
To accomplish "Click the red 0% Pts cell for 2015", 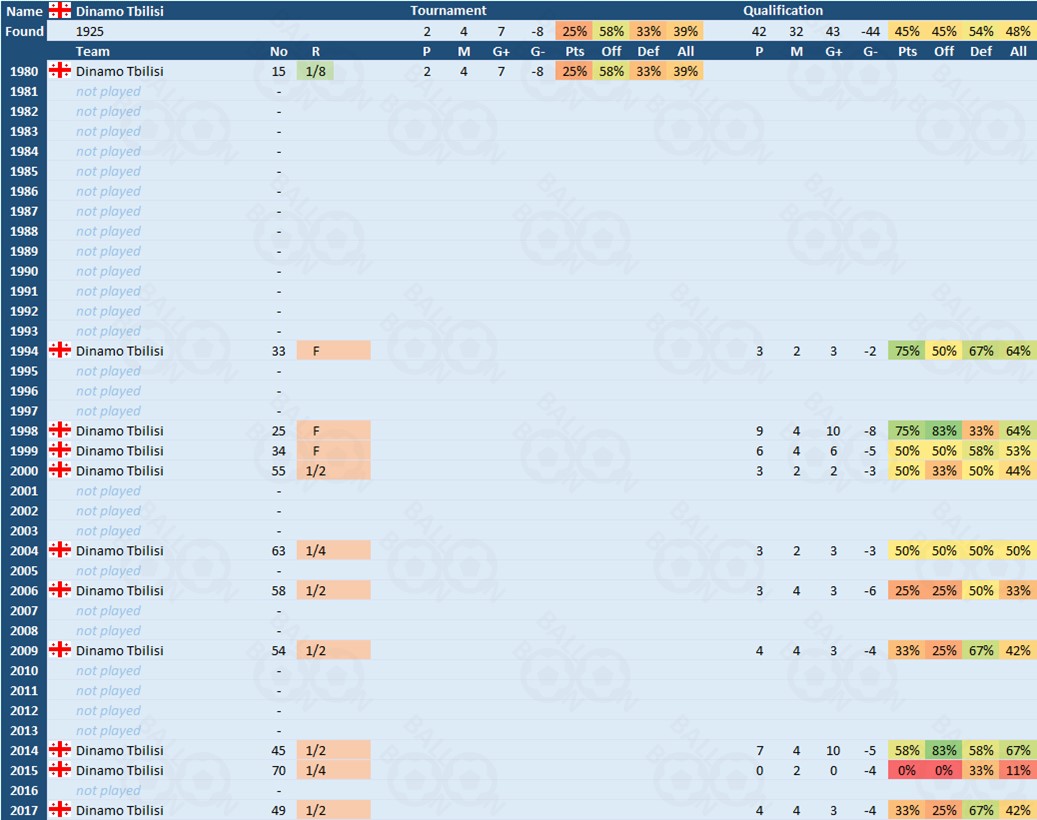I will pyautogui.click(x=908, y=771).
